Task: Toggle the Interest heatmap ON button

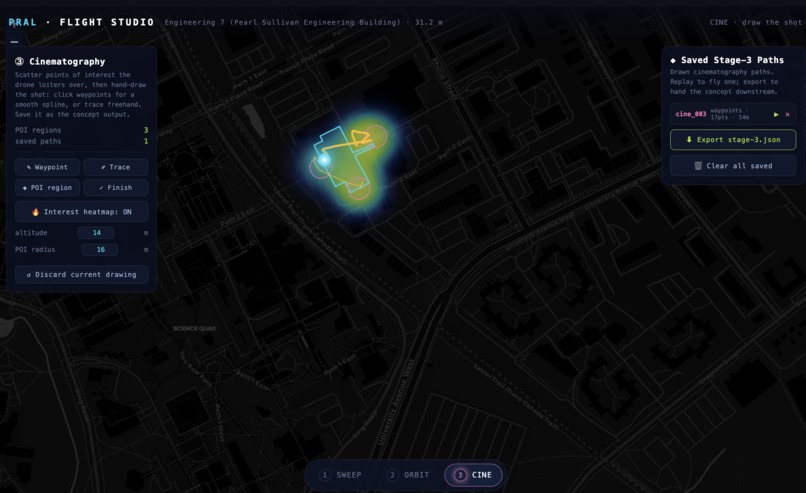Action: pos(82,212)
